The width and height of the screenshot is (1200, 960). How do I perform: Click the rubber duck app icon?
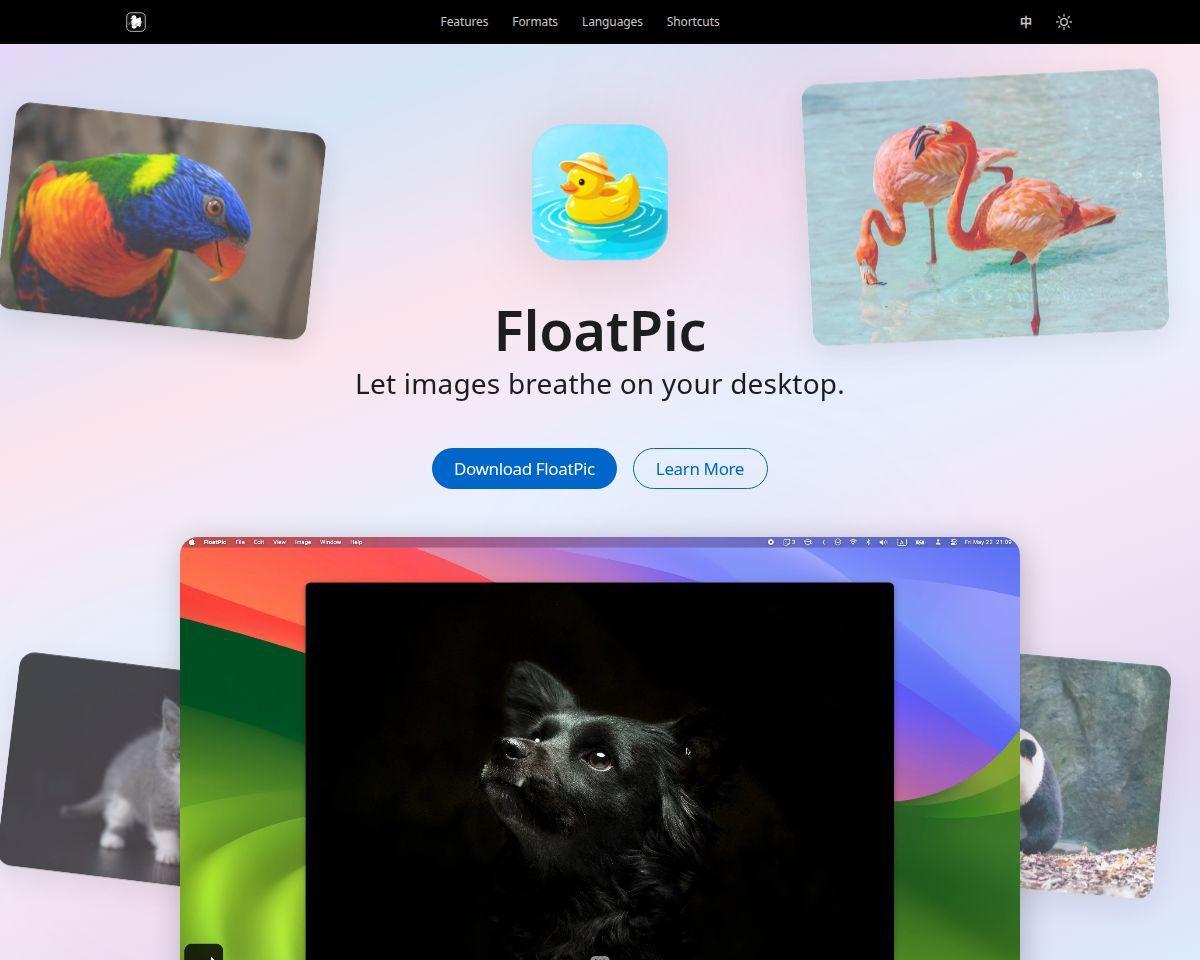tap(600, 192)
